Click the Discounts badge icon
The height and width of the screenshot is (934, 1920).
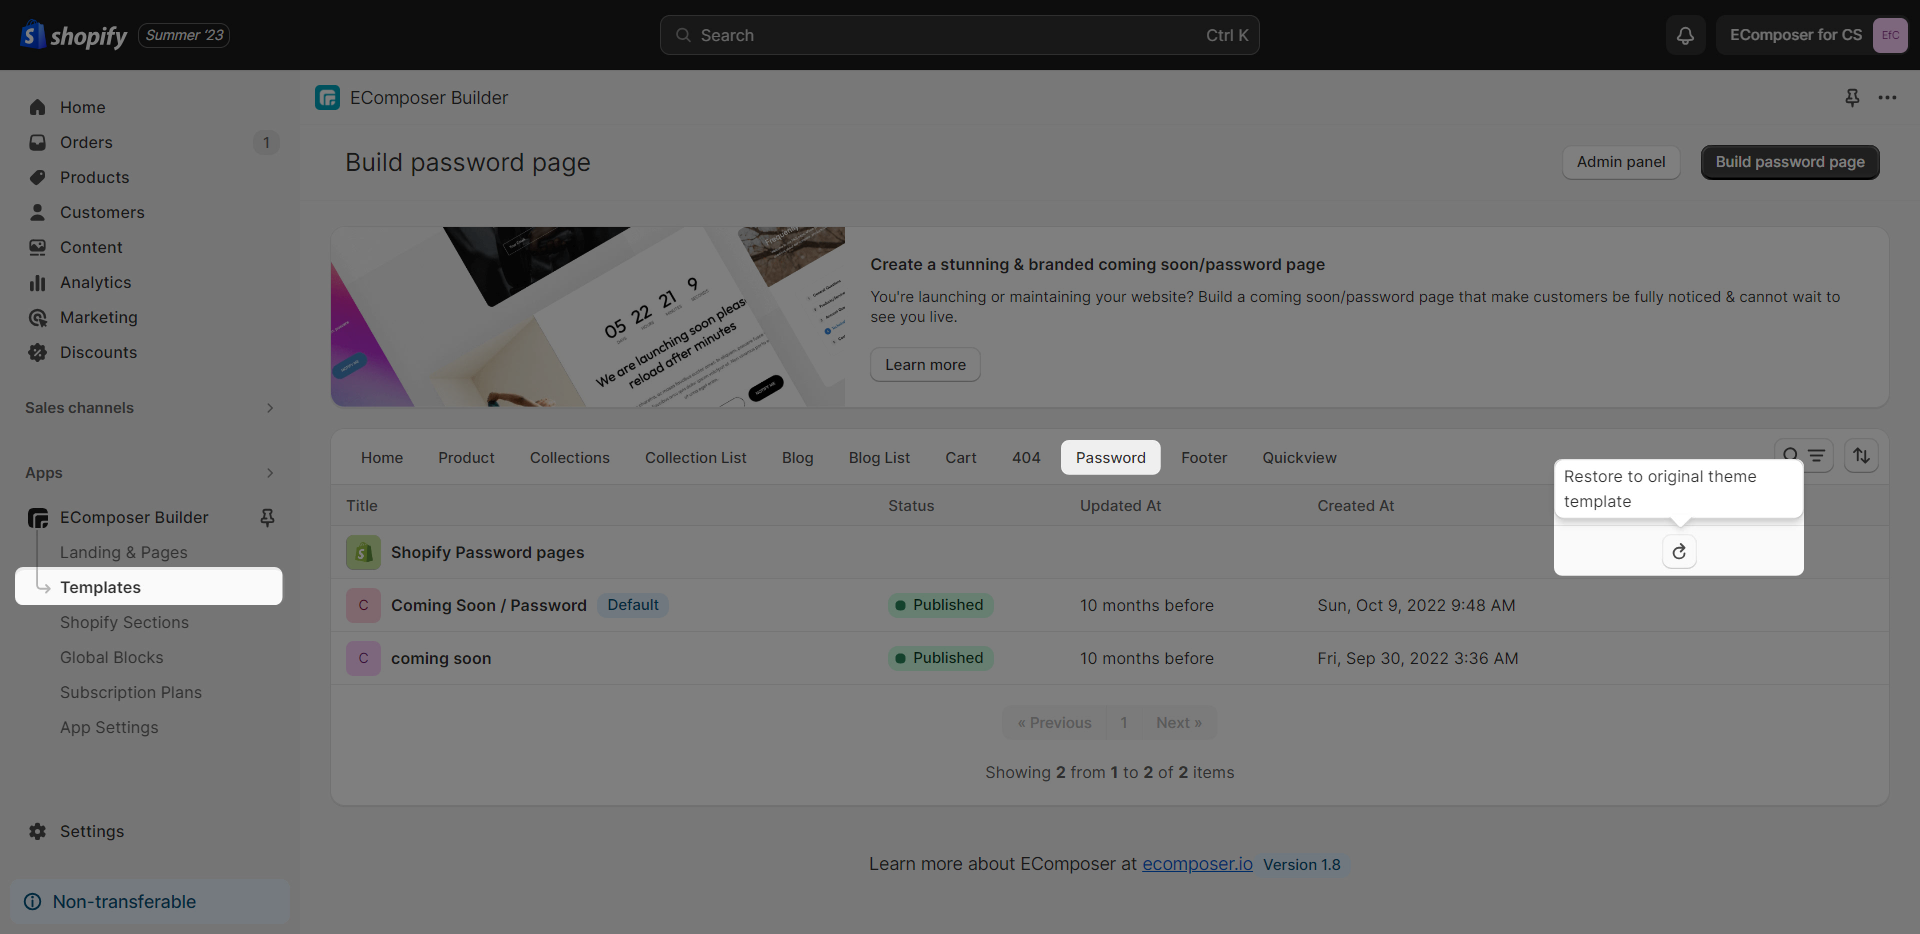tap(38, 352)
